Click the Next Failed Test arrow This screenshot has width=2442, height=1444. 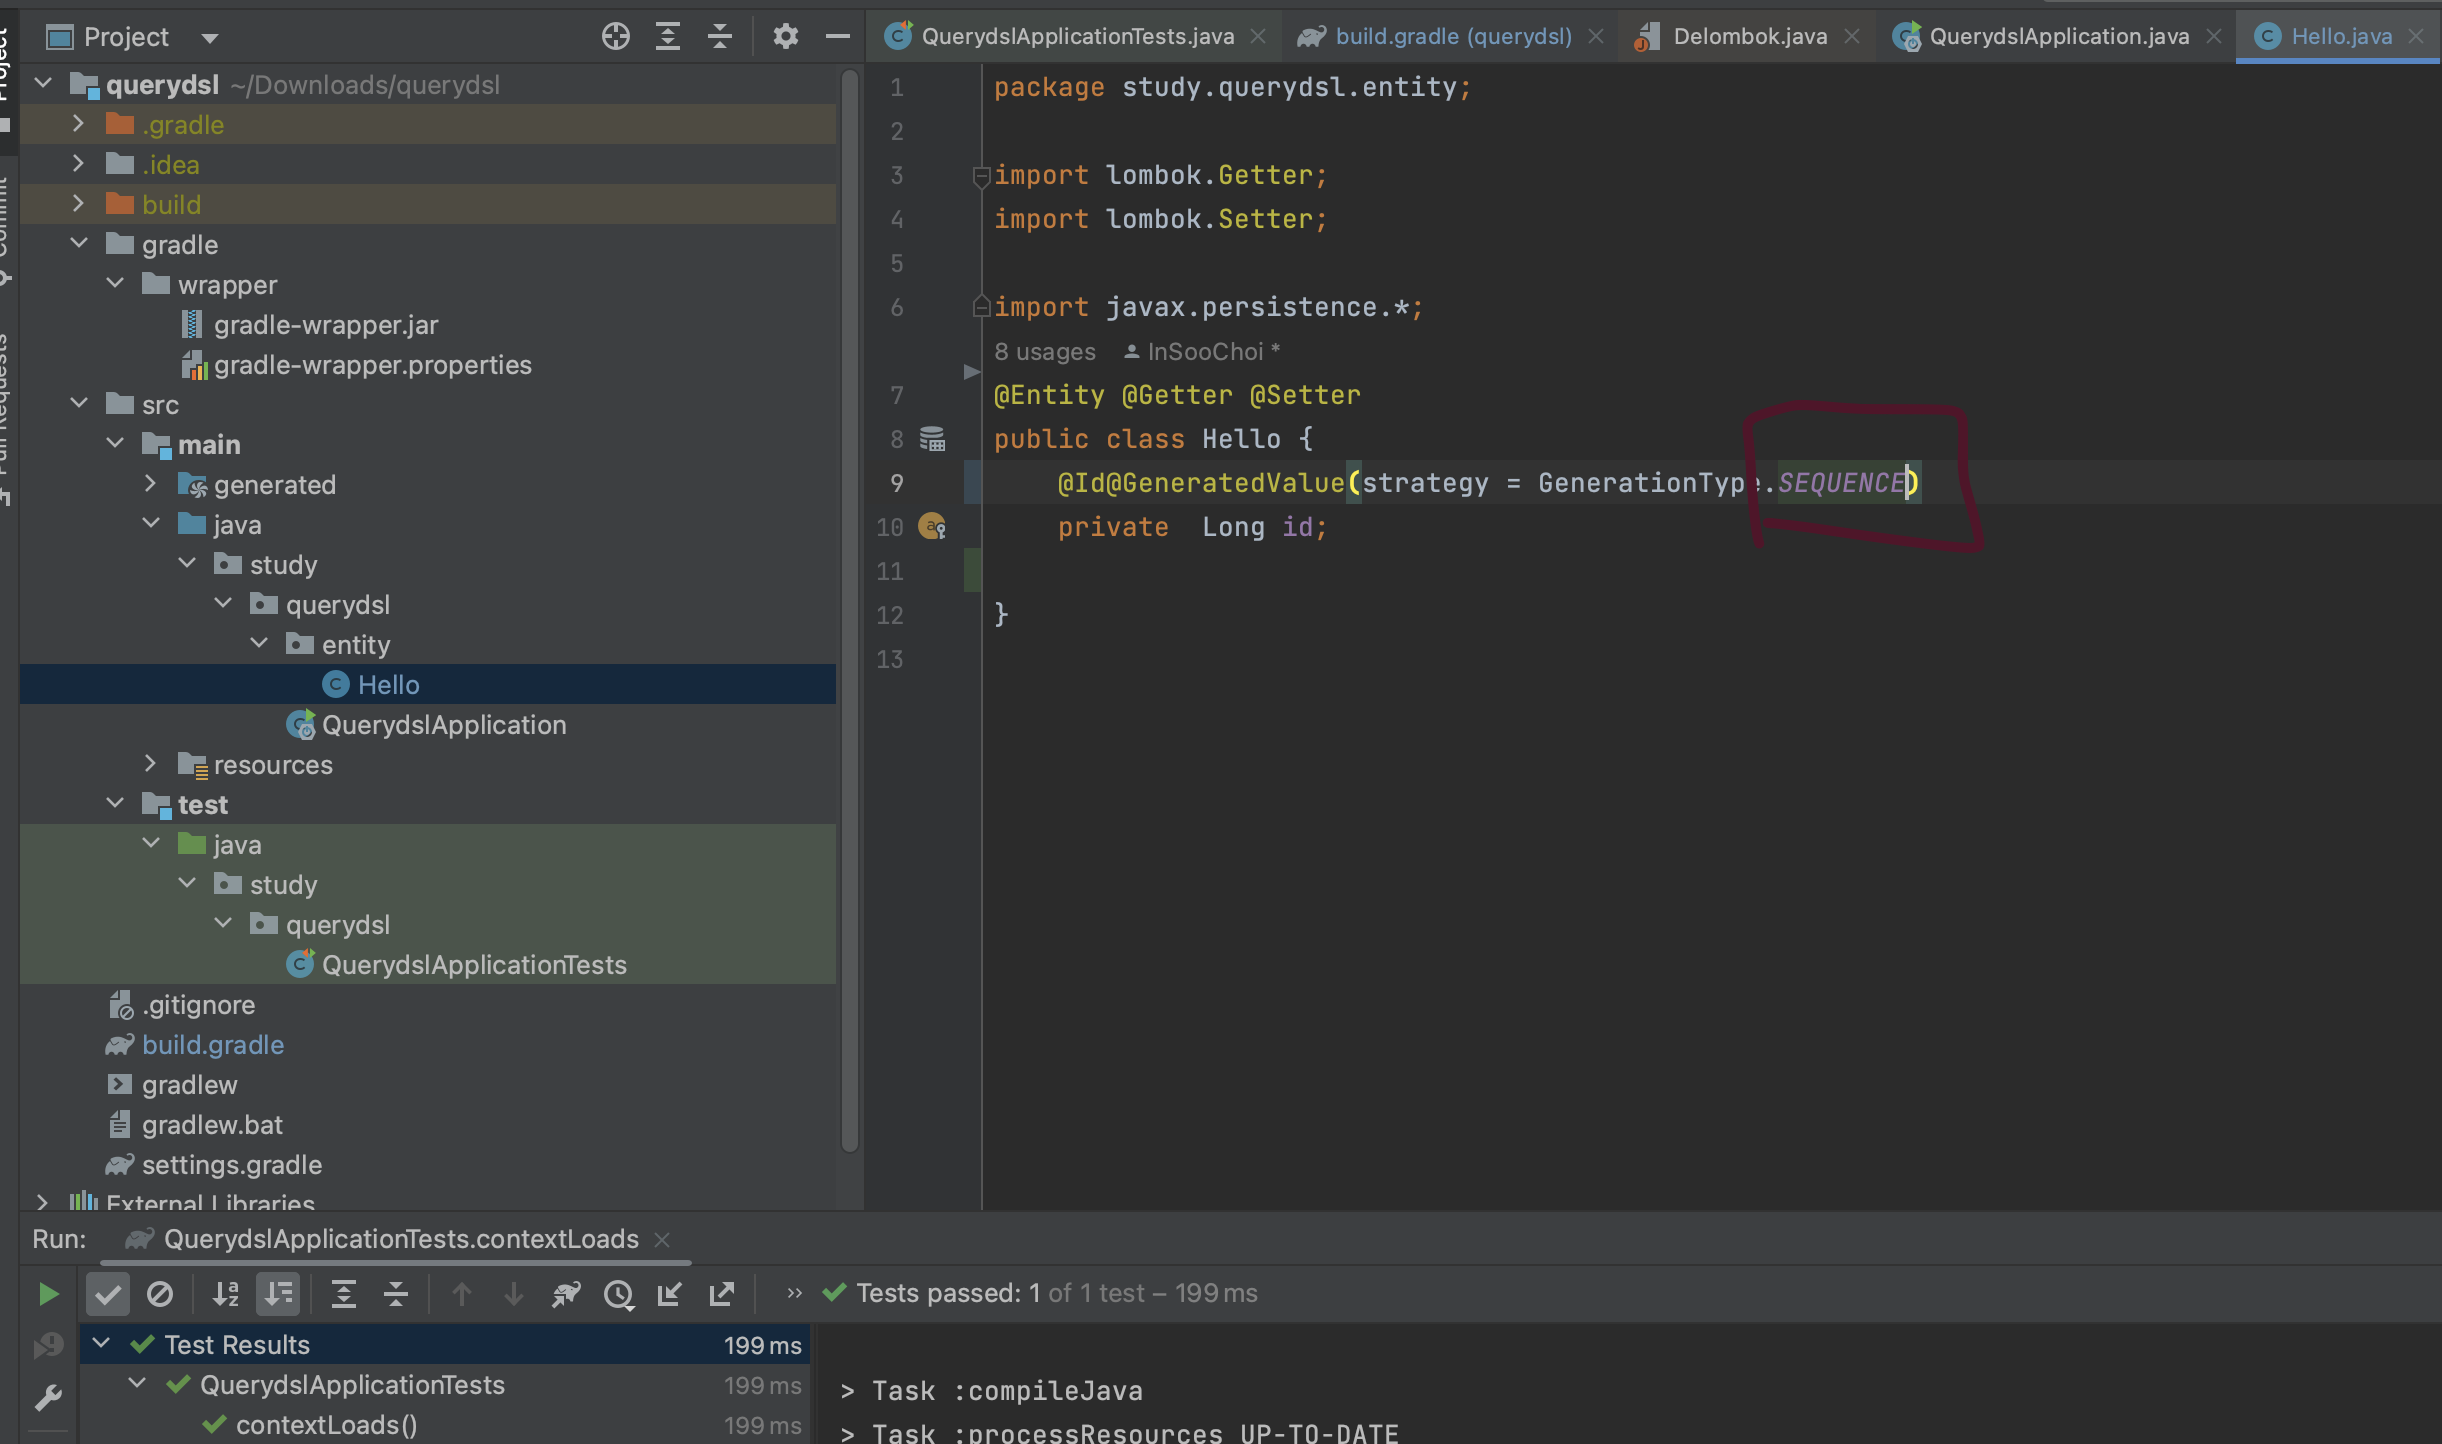tap(514, 1294)
